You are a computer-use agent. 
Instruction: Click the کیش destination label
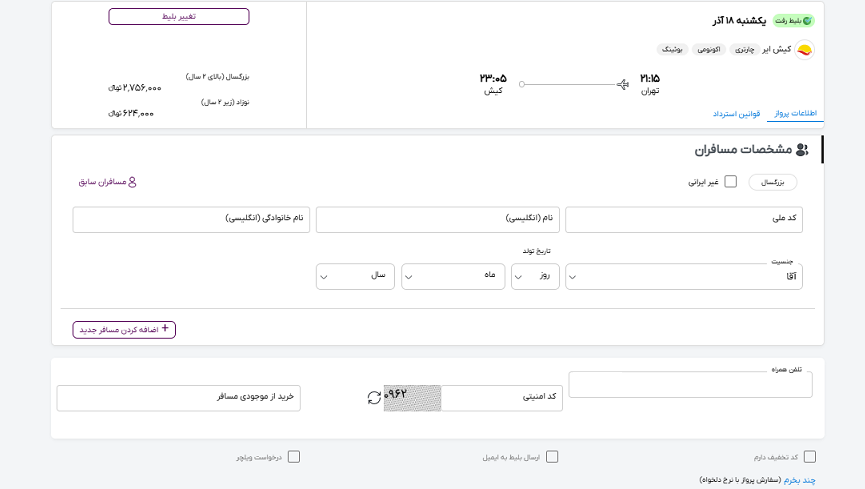coord(493,91)
